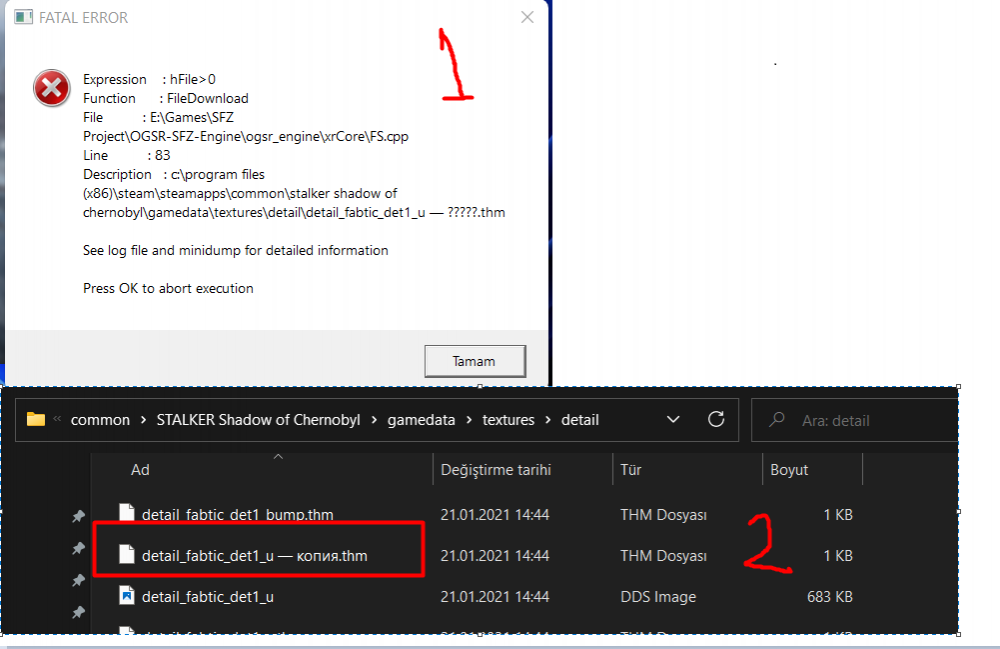This screenshot has height=649, width=1000.
Task: Click the red error icon in dialog
Action: click(x=52, y=88)
